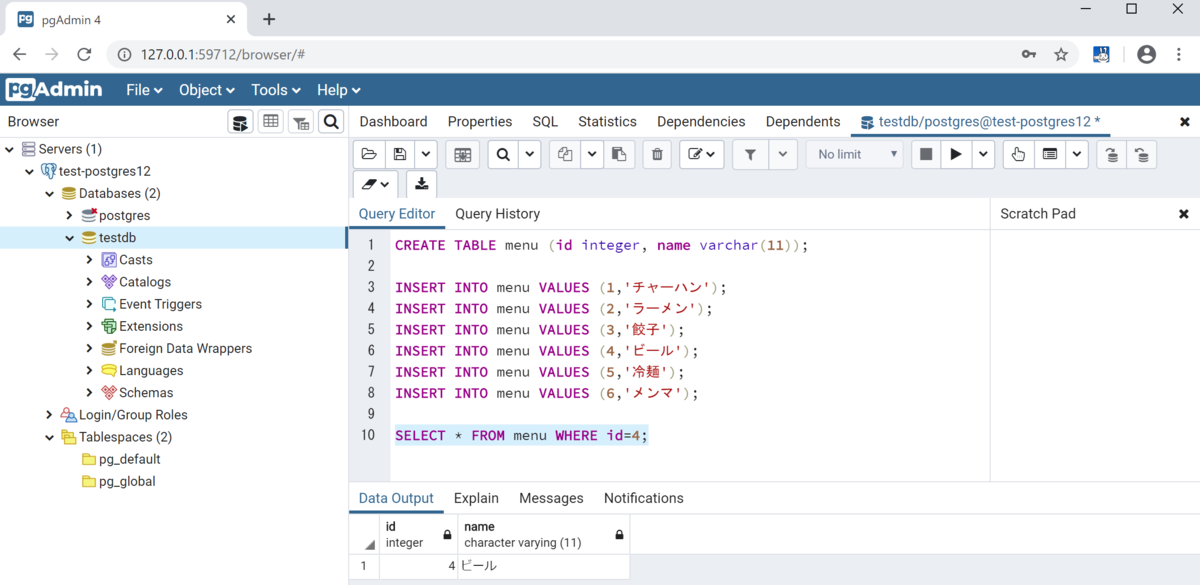
Task: Click the Paste icon in query toolbar
Action: coord(619,154)
